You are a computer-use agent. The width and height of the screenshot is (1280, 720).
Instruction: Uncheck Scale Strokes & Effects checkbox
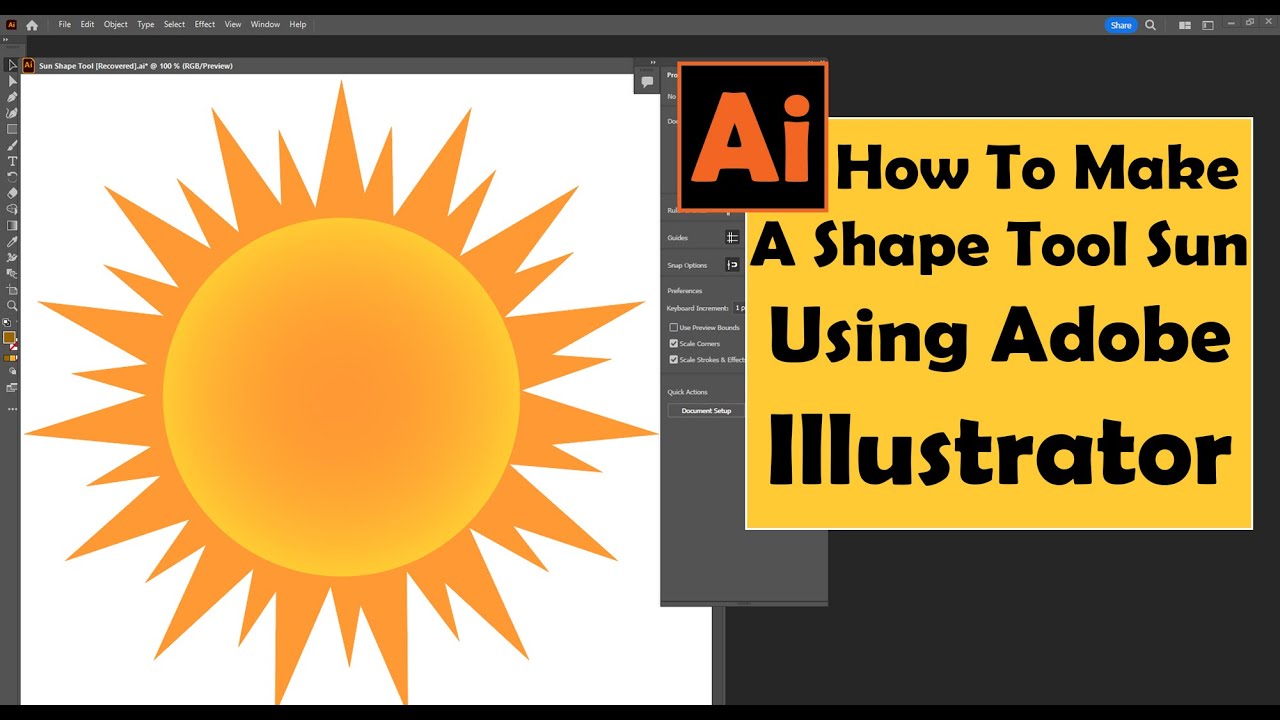[673, 359]
